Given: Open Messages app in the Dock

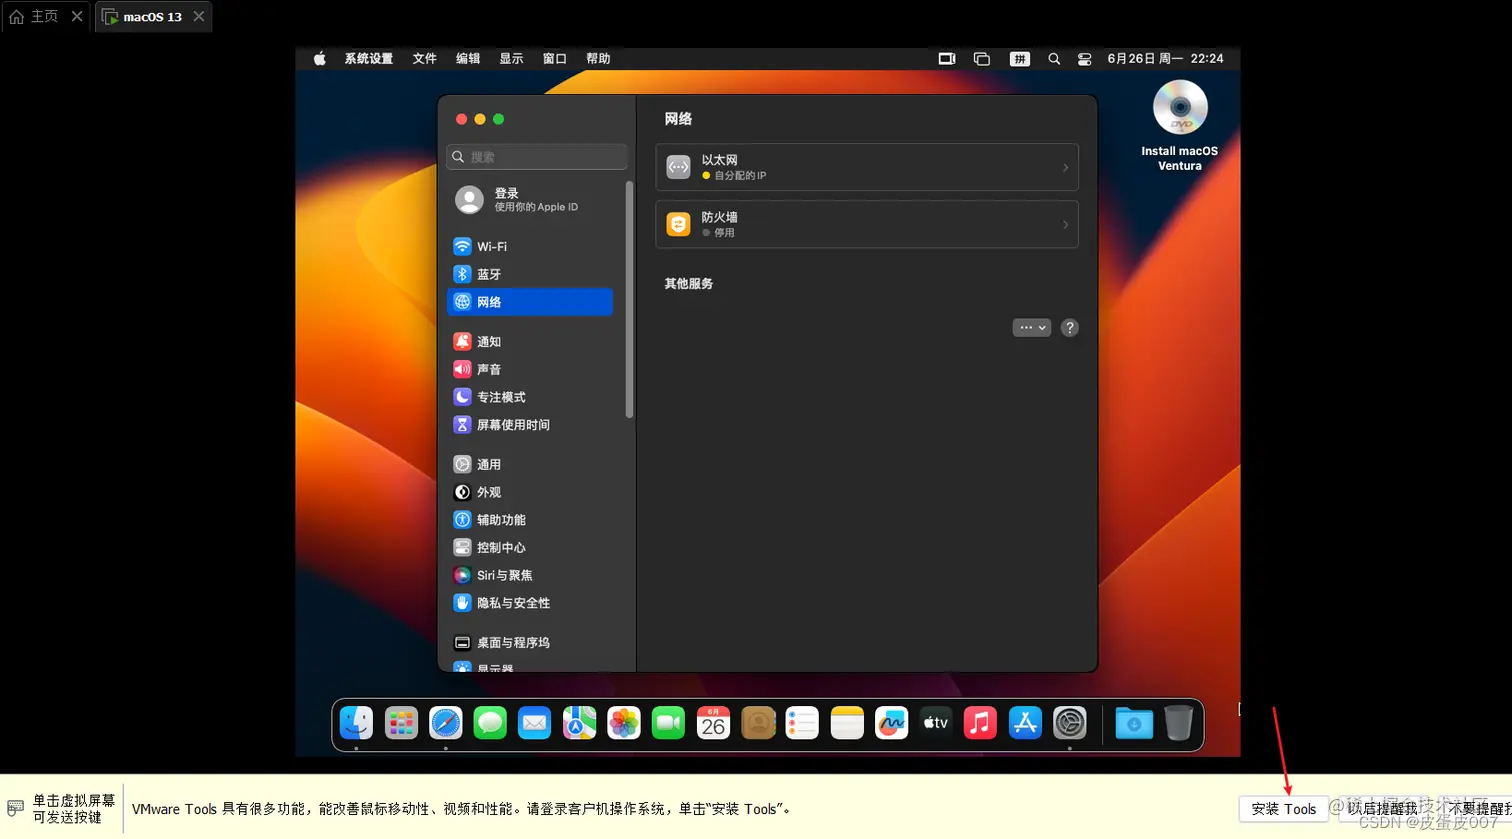Looking at the screenshot, I should click(x=490, y=723).
